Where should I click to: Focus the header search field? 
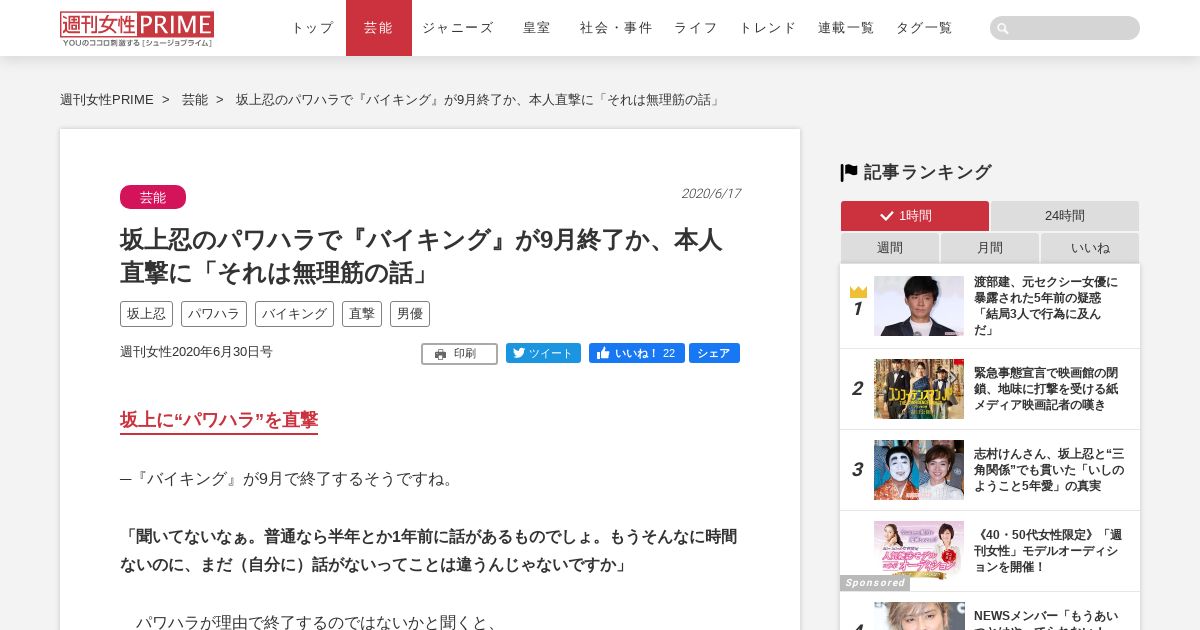point(1065,28)
